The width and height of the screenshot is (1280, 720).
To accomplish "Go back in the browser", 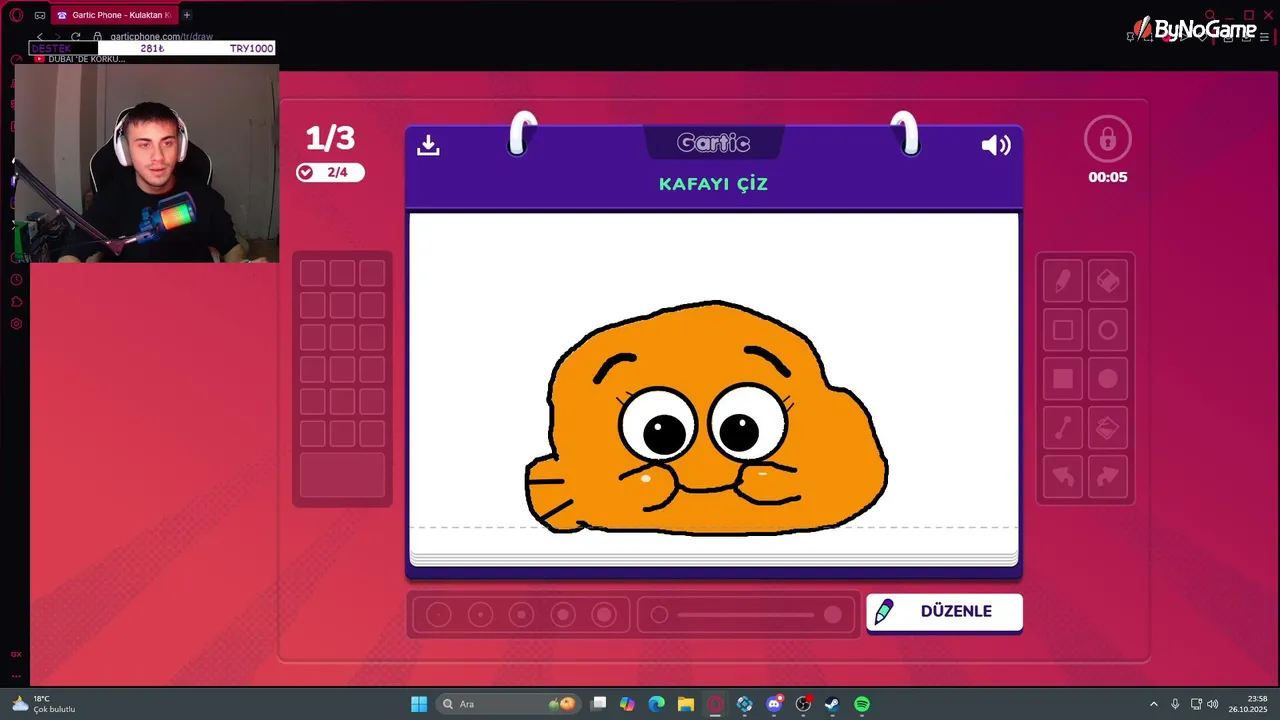I will (40, 37).
